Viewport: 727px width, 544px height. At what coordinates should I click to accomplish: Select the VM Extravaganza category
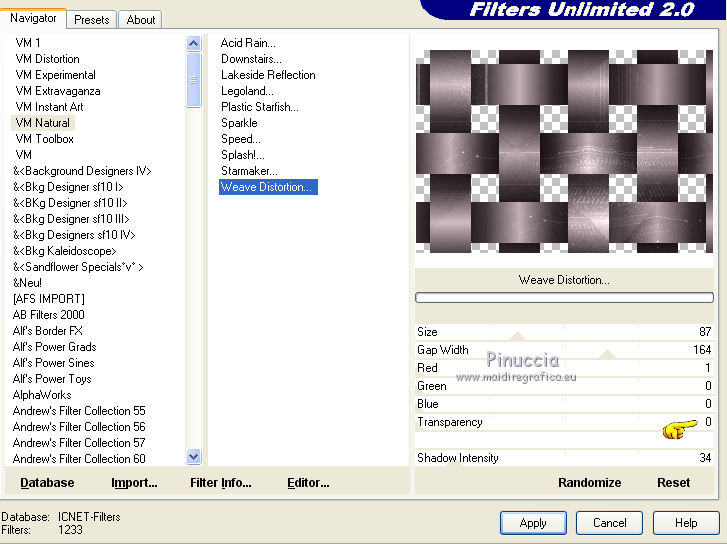pyautogui.click(x=57, y=91)
